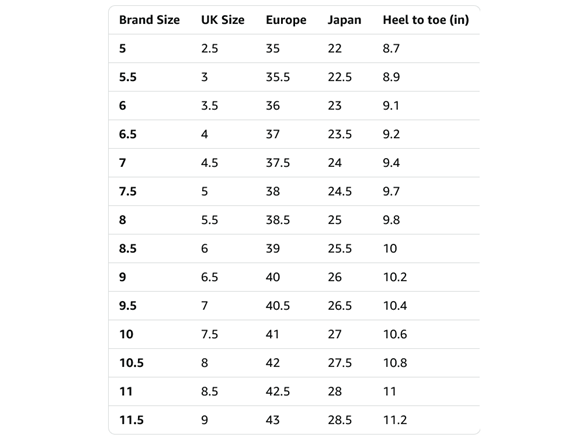The height and width of the screenshot is (441, 588).
Task: Click the Japan column header
Action: coord(344,20)
